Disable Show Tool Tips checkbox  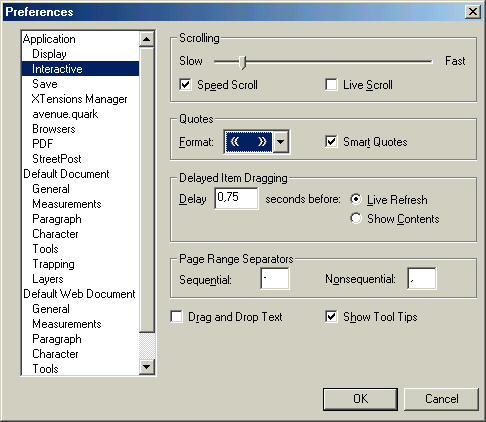(x=331, y=317)
